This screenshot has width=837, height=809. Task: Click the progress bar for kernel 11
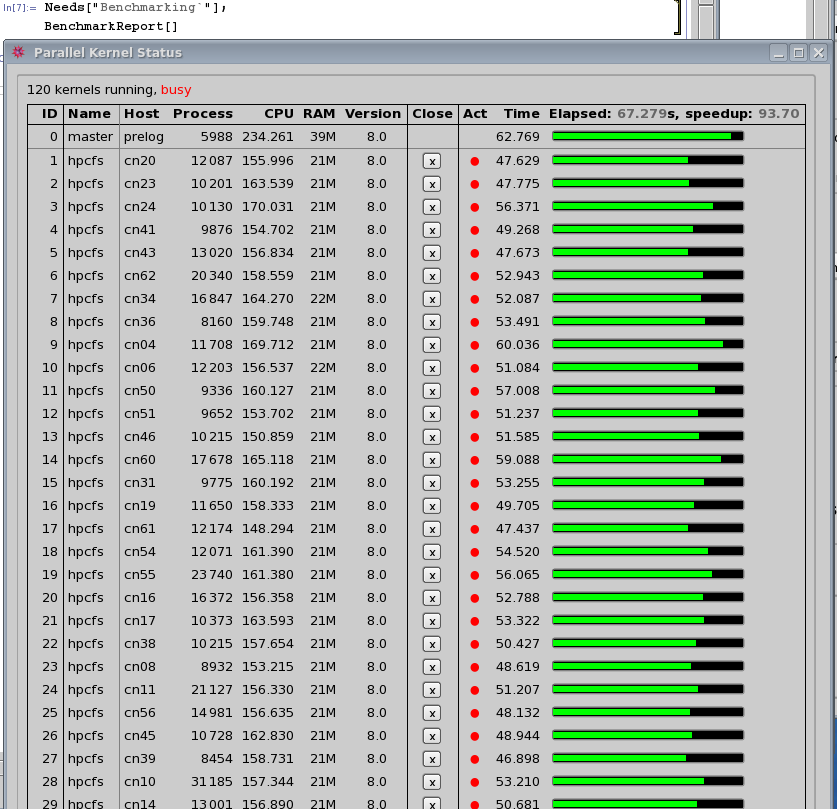(x=647, y=390)
